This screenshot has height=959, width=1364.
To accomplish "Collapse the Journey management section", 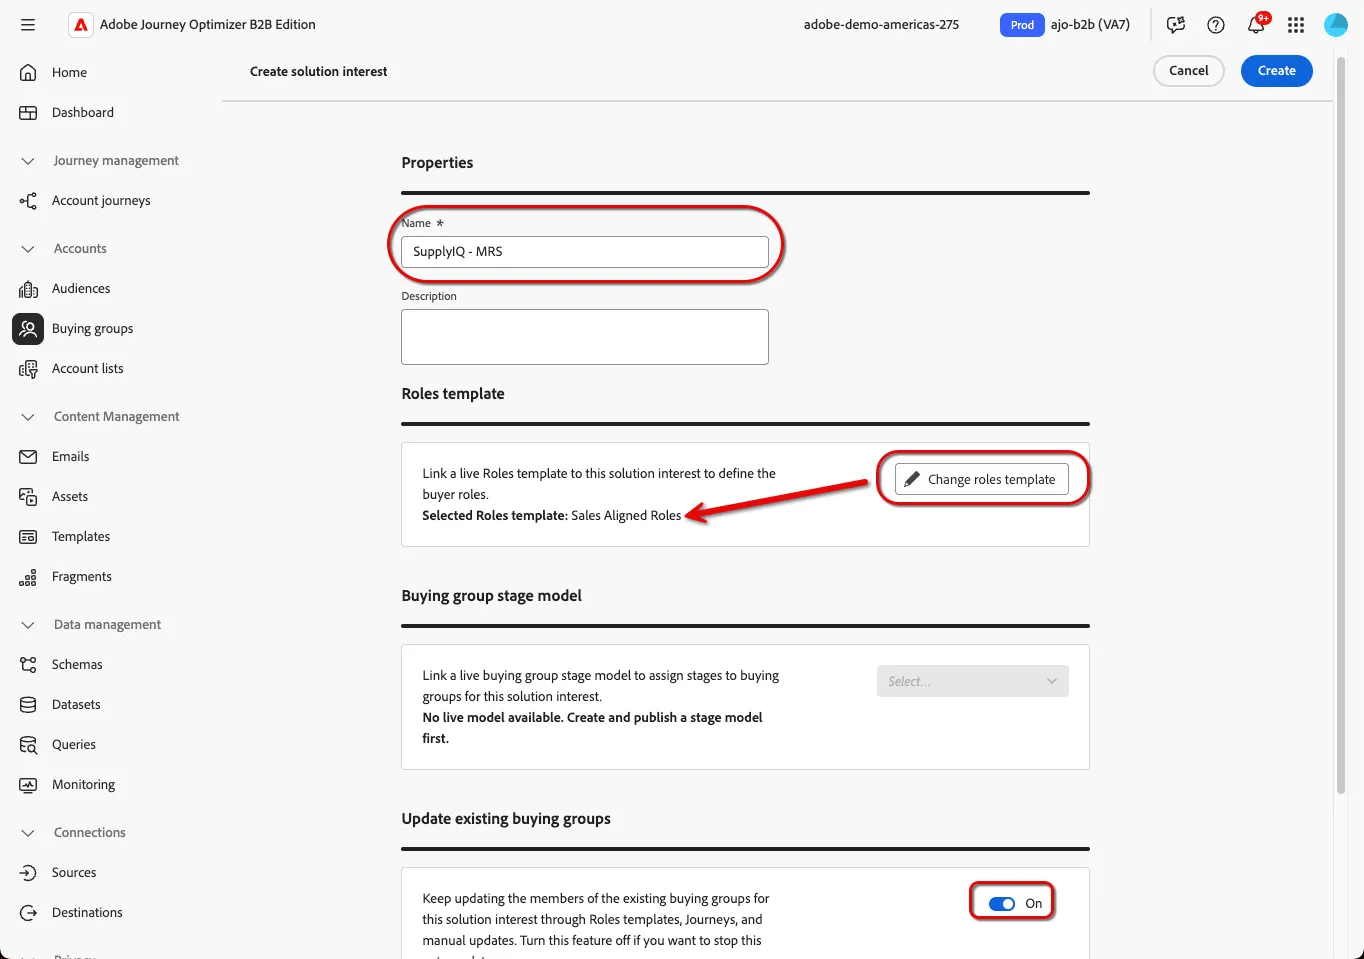I will coord(28,160).
